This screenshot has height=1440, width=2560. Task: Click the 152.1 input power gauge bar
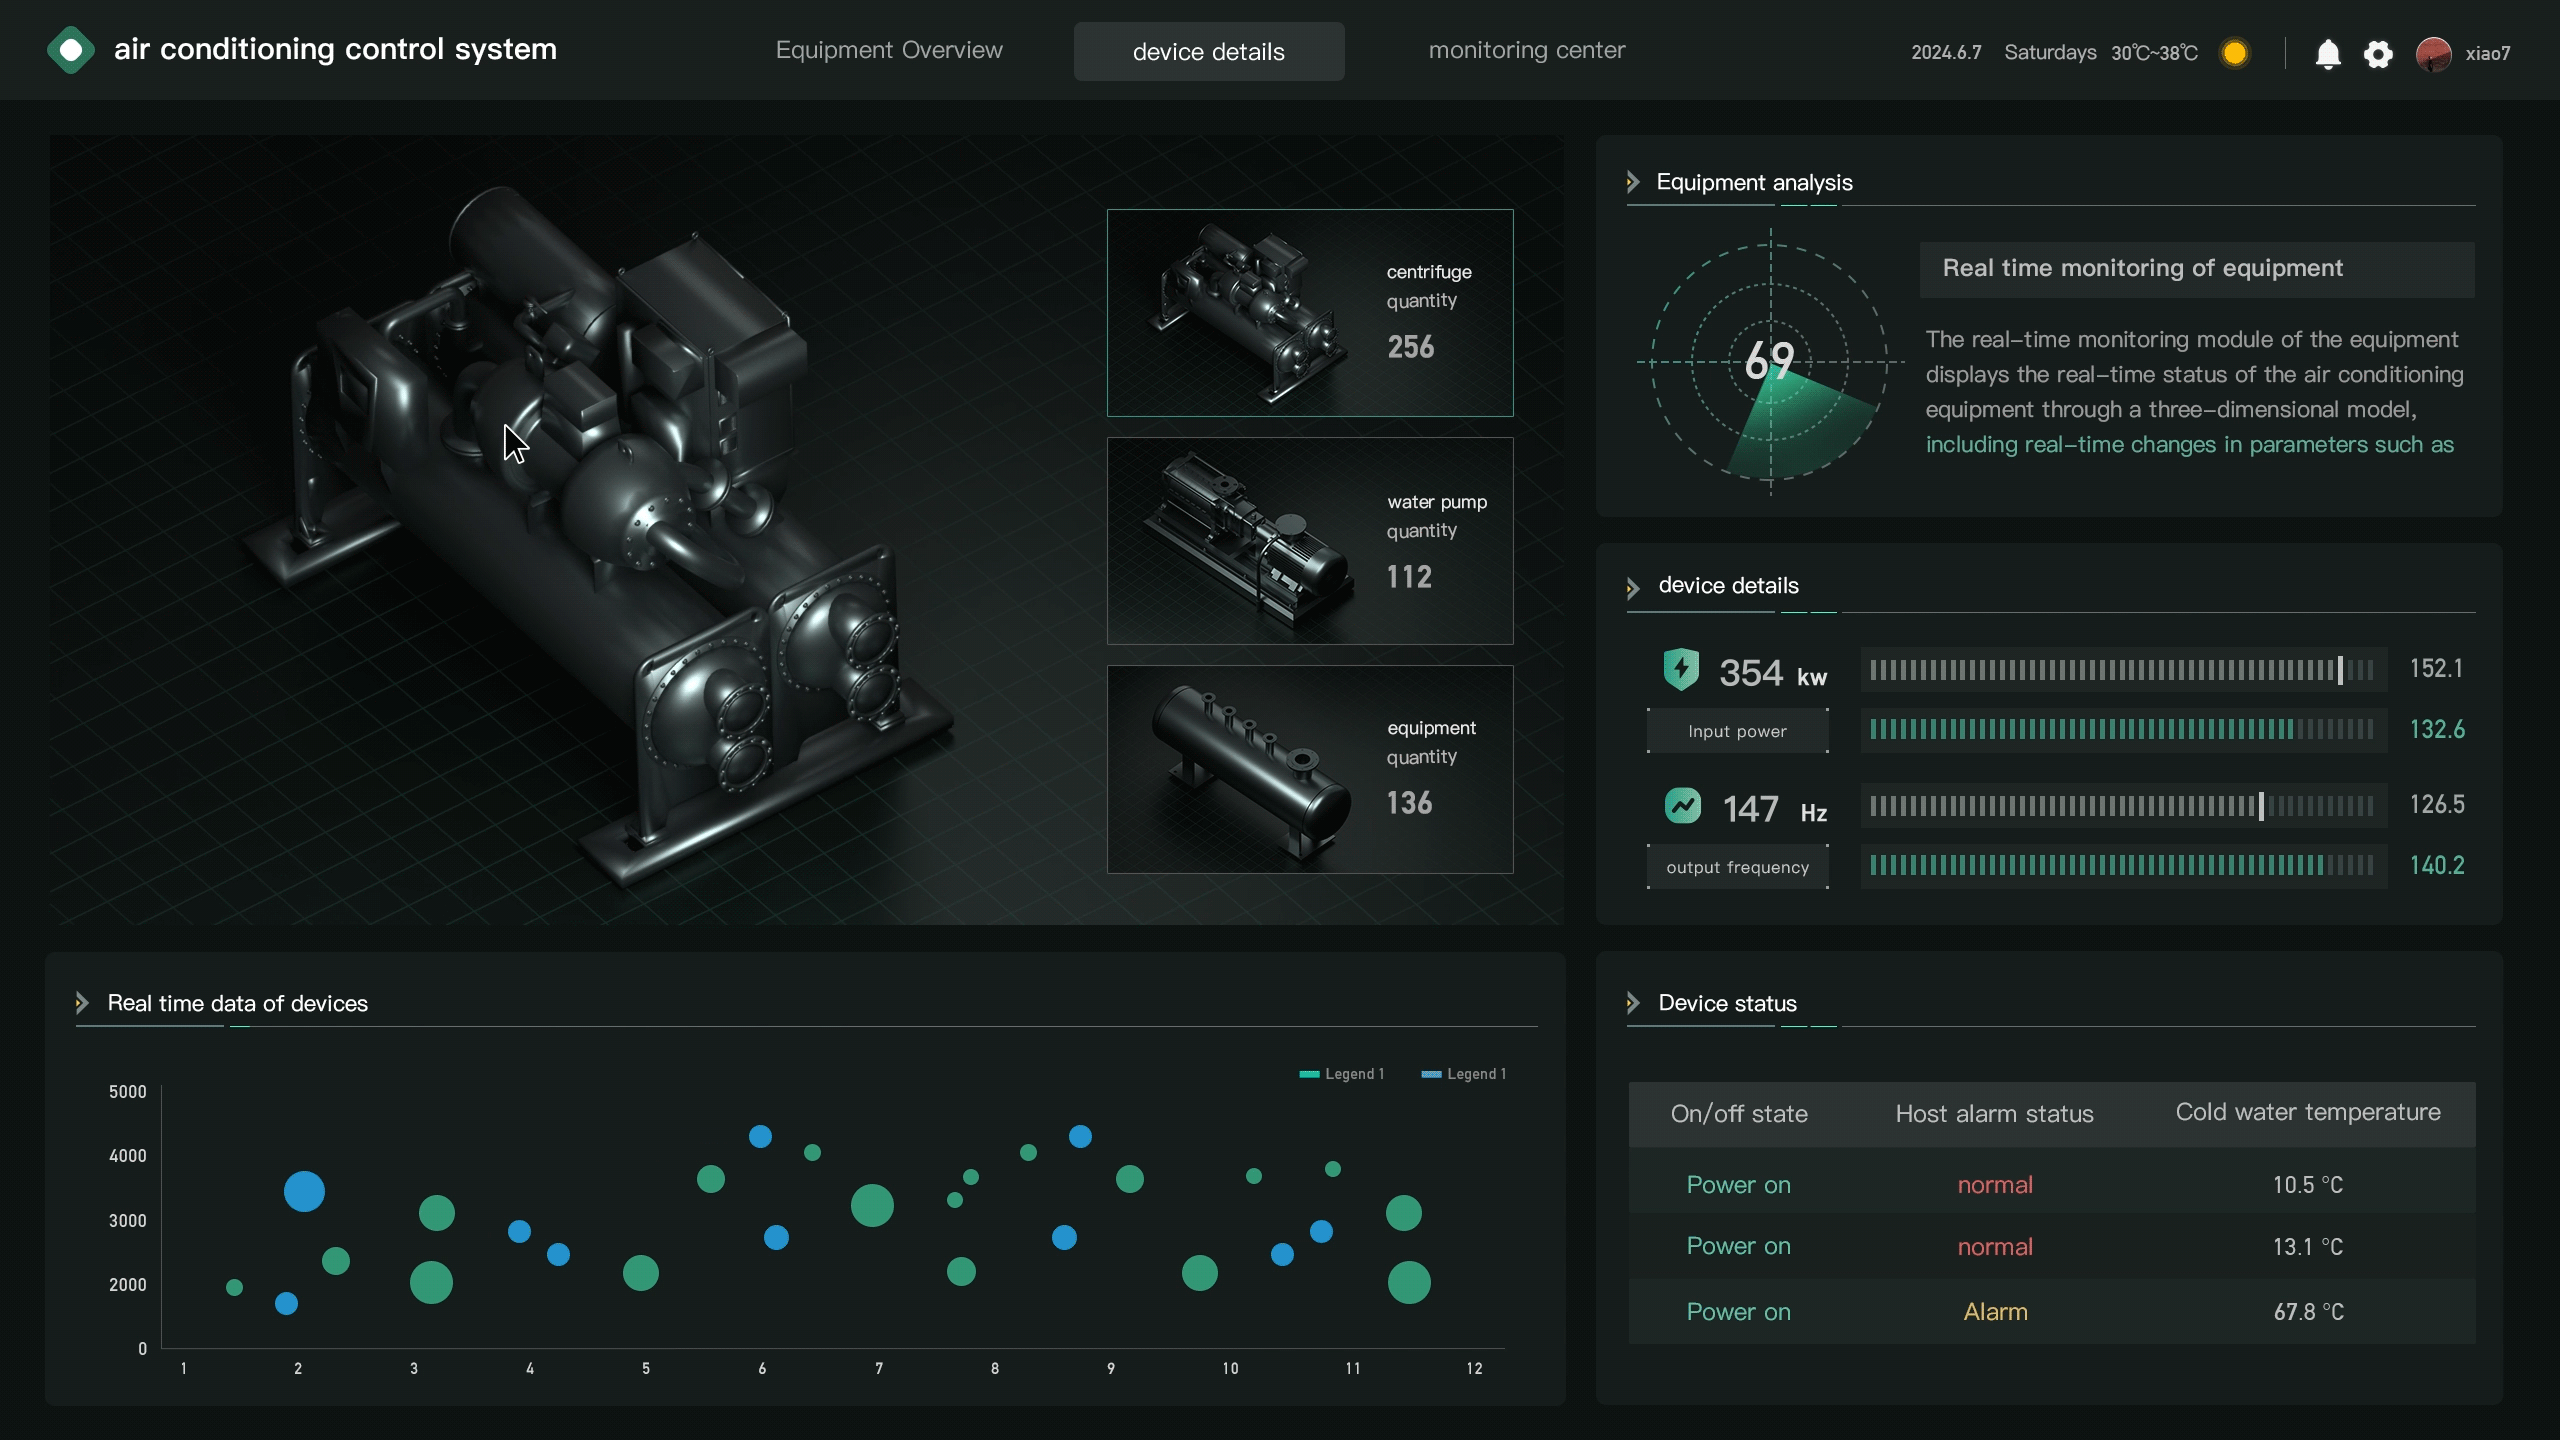[x=2123, y=670]
